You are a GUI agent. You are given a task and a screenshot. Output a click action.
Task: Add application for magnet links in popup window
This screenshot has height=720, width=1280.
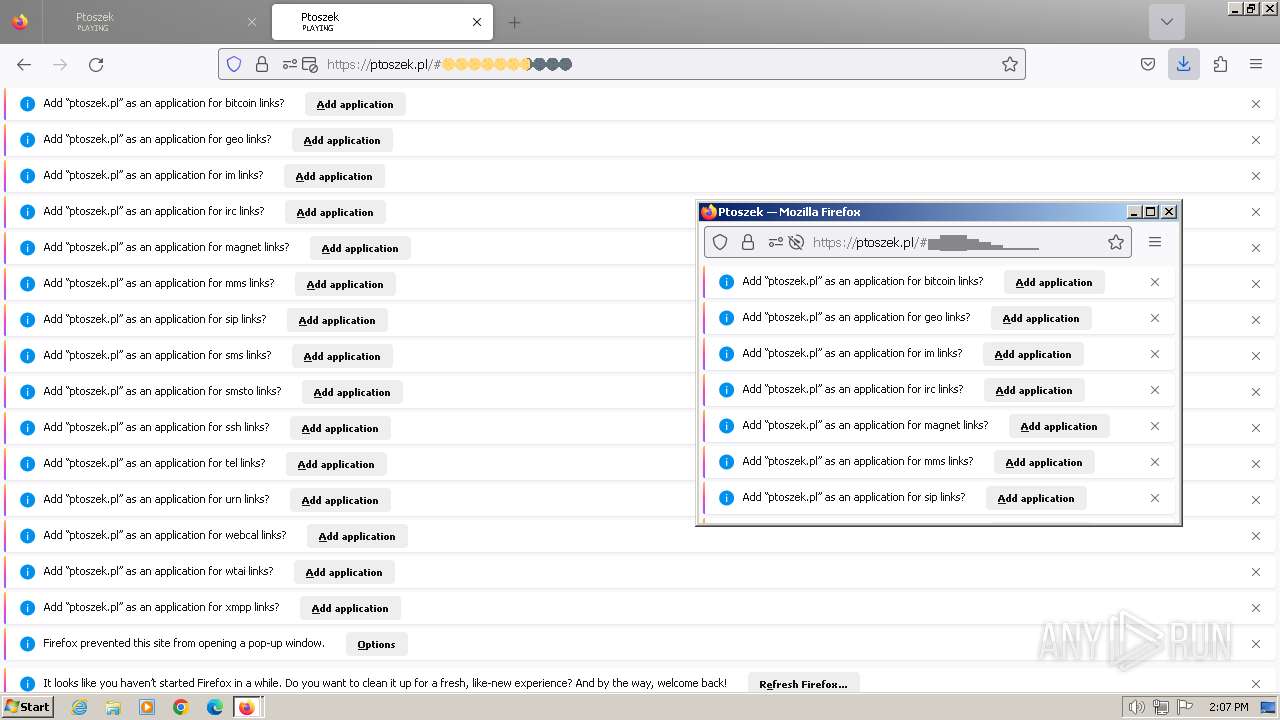coord(1059,426)
